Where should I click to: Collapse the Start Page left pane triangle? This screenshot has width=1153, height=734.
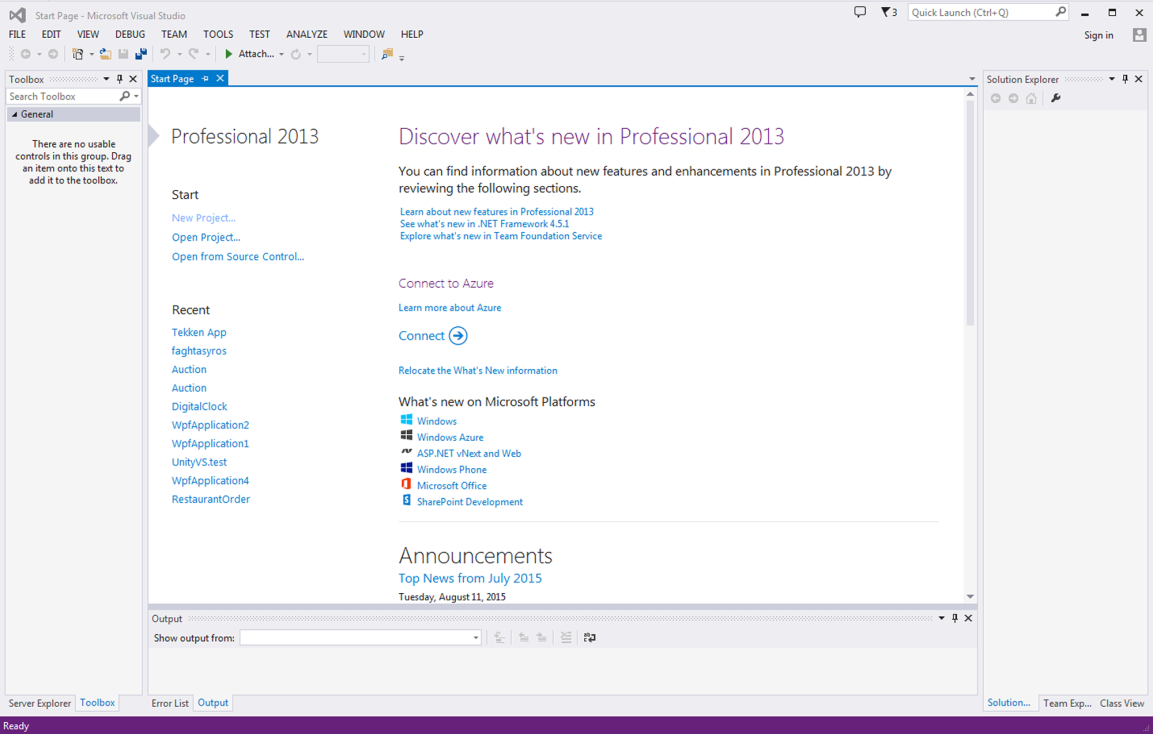coord(153,136)
